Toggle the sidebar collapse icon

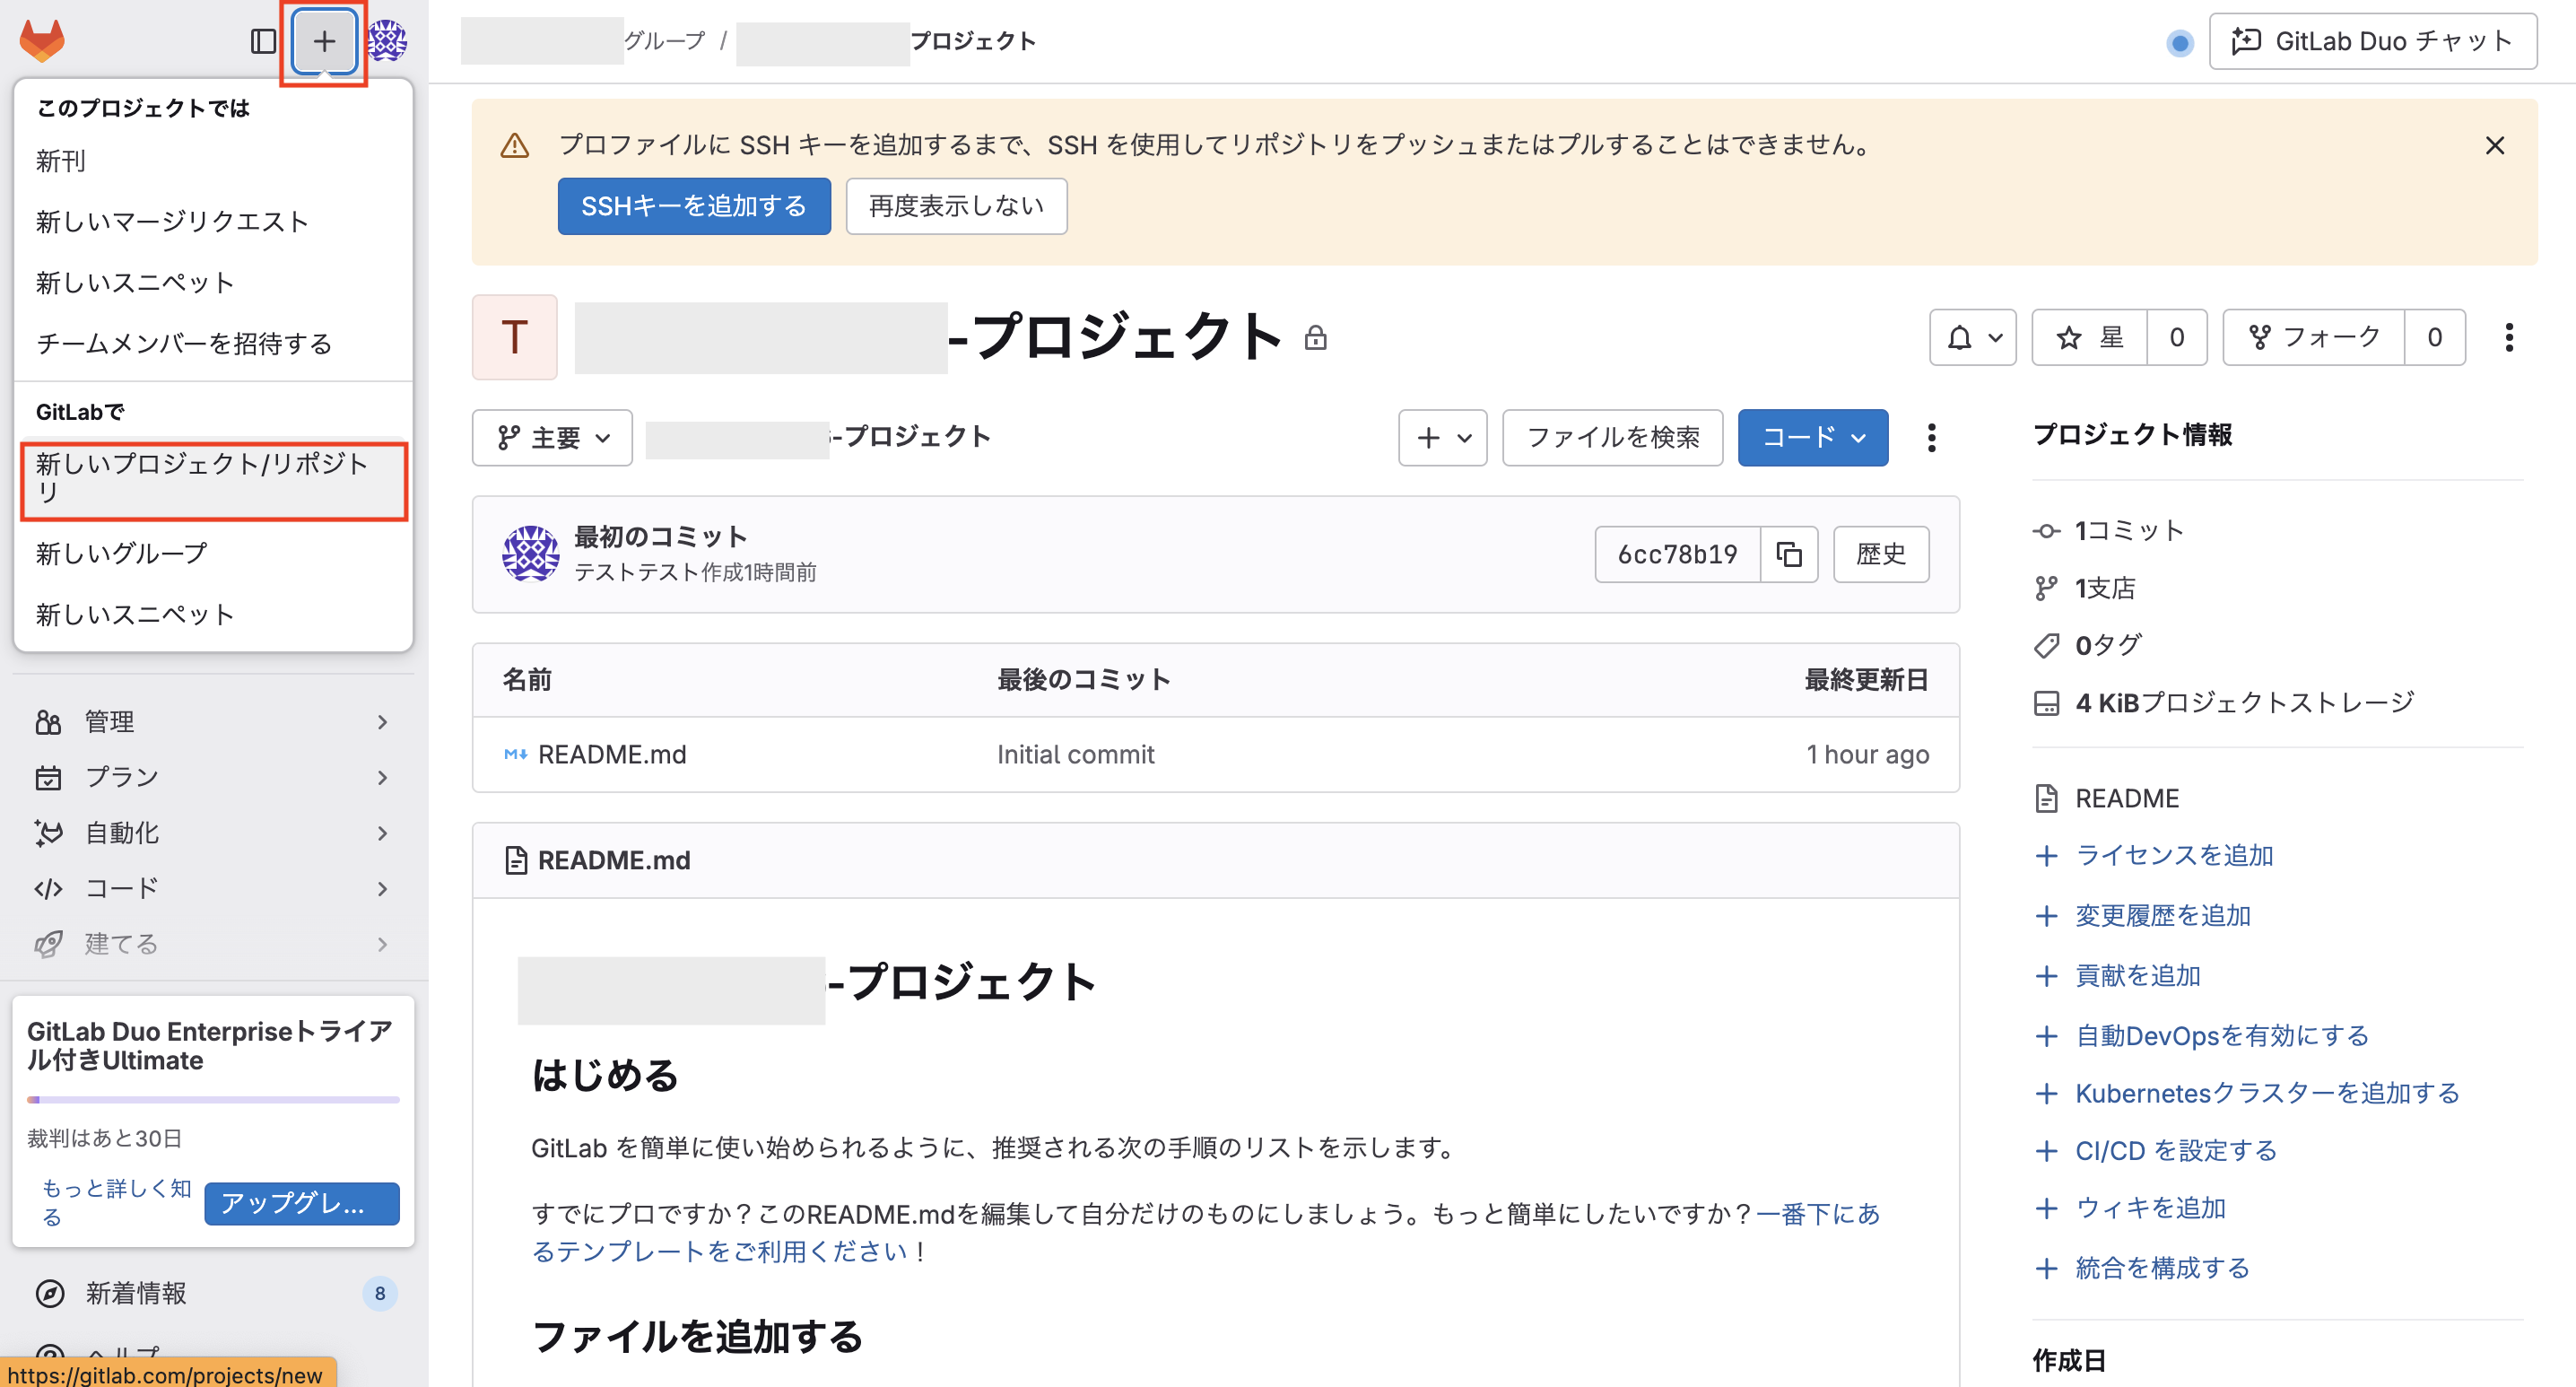click(263, 41)
